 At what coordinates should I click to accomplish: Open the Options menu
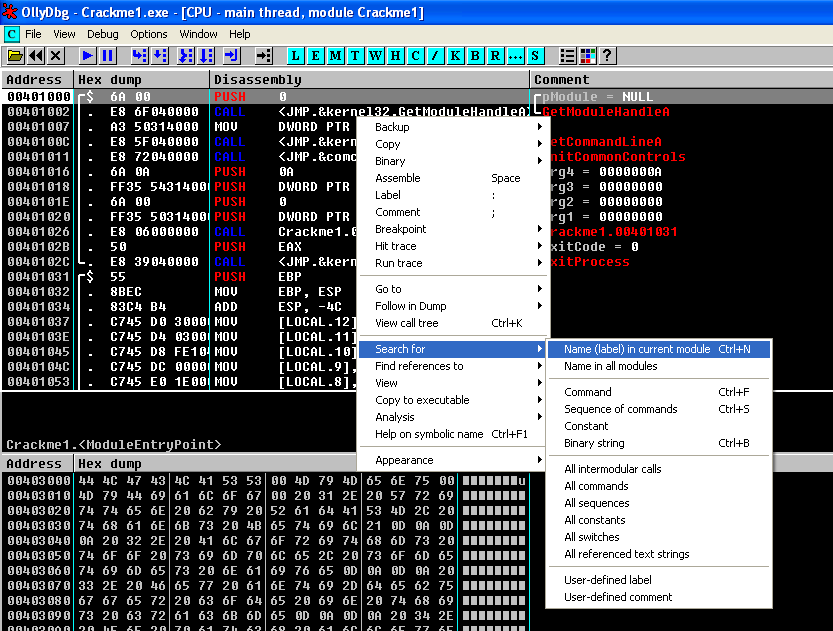[149, 34]
